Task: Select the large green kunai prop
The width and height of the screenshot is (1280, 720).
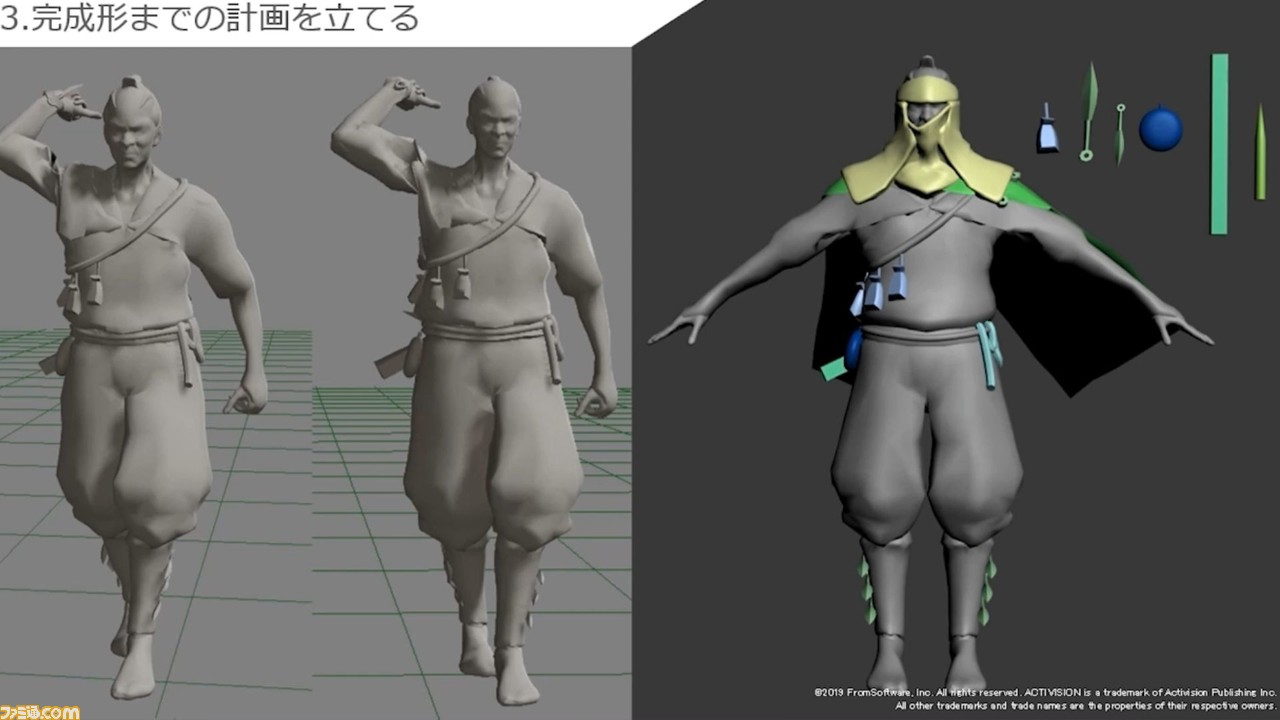Action: [x=1088, y=110]
